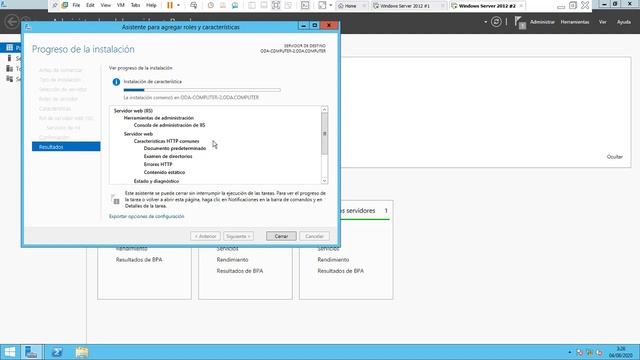Screen dimensions: 640x360
Task: Open the dropdown arrow beside the refresh icon
Action: tap(486, 22)
